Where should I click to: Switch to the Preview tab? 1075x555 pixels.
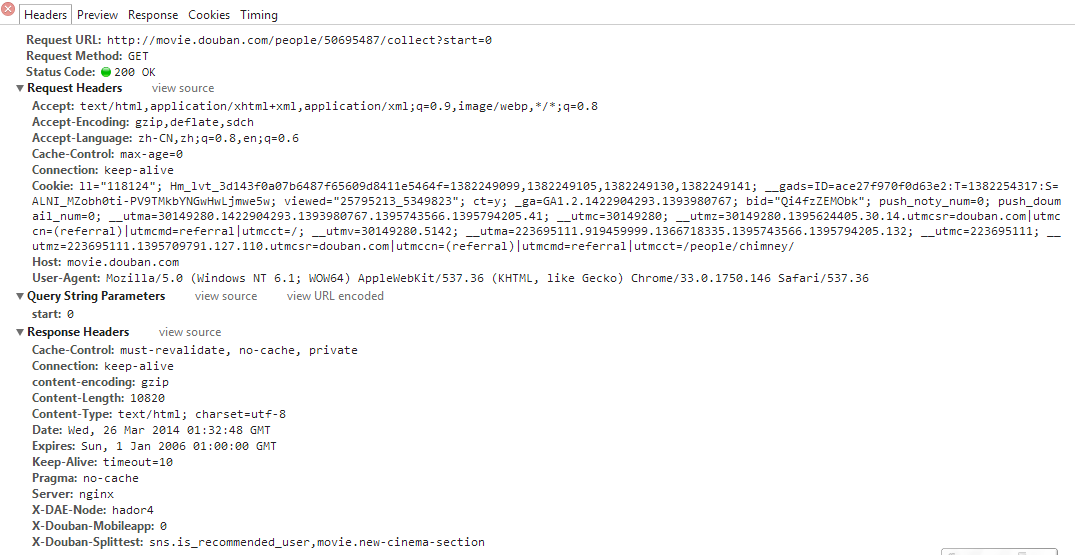click(97, 14)
